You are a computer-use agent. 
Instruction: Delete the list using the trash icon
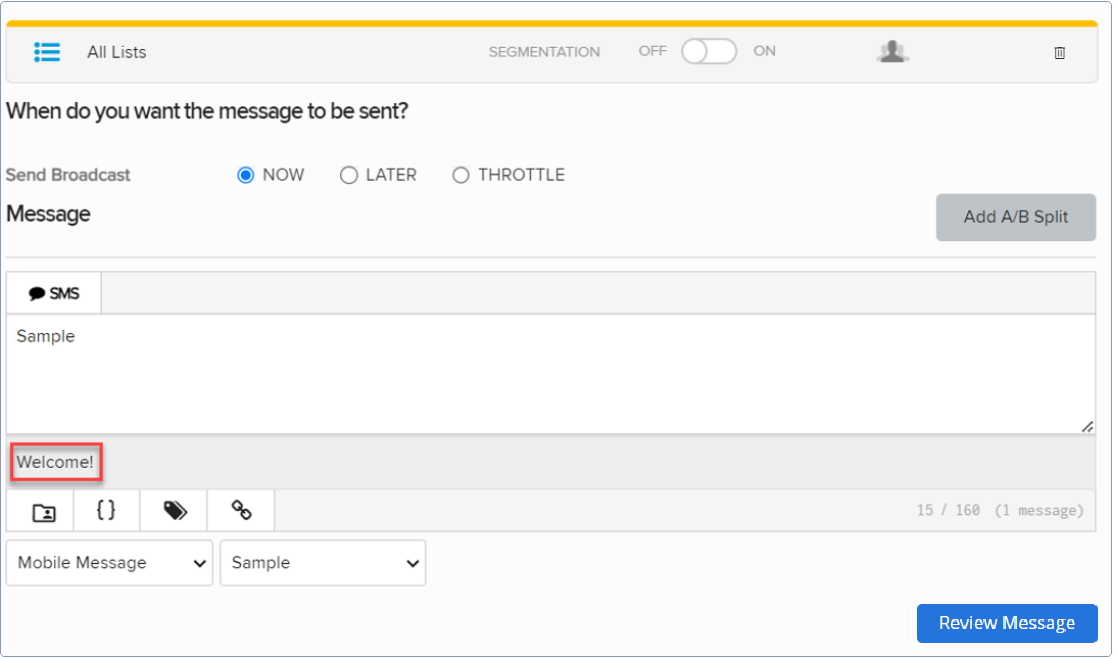coord(1060,53)
